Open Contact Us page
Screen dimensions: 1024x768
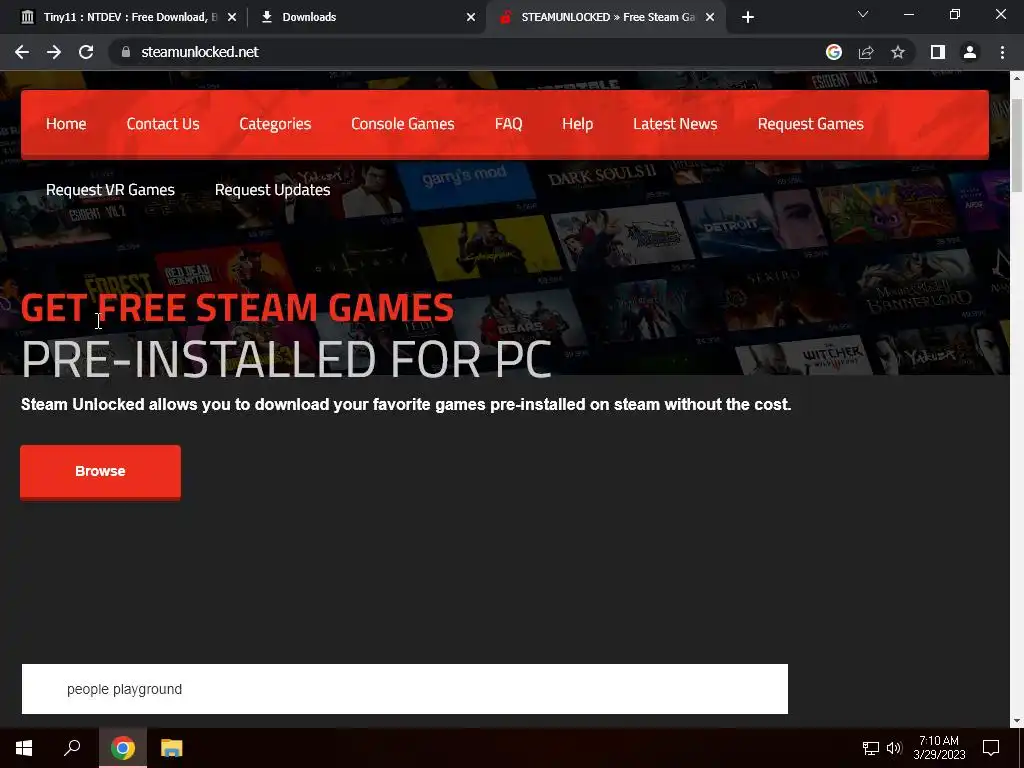click(x=163, y=123)
